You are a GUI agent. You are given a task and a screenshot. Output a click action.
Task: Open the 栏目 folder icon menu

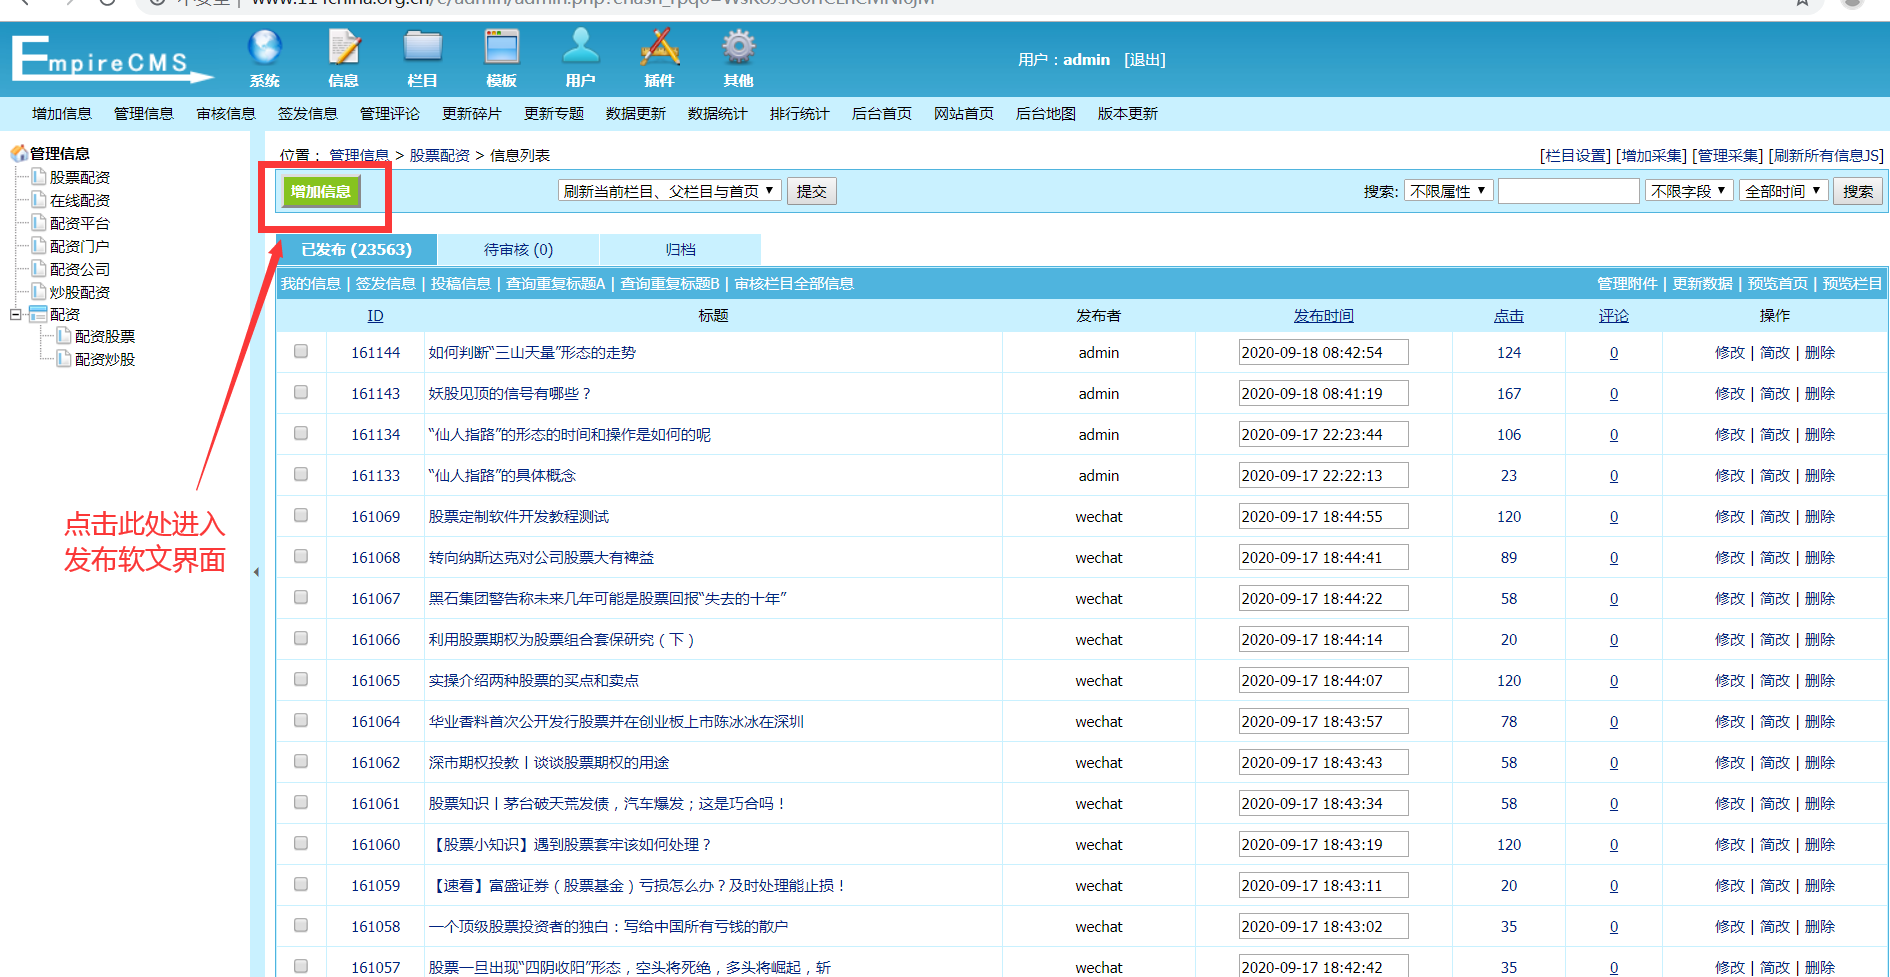423,59
